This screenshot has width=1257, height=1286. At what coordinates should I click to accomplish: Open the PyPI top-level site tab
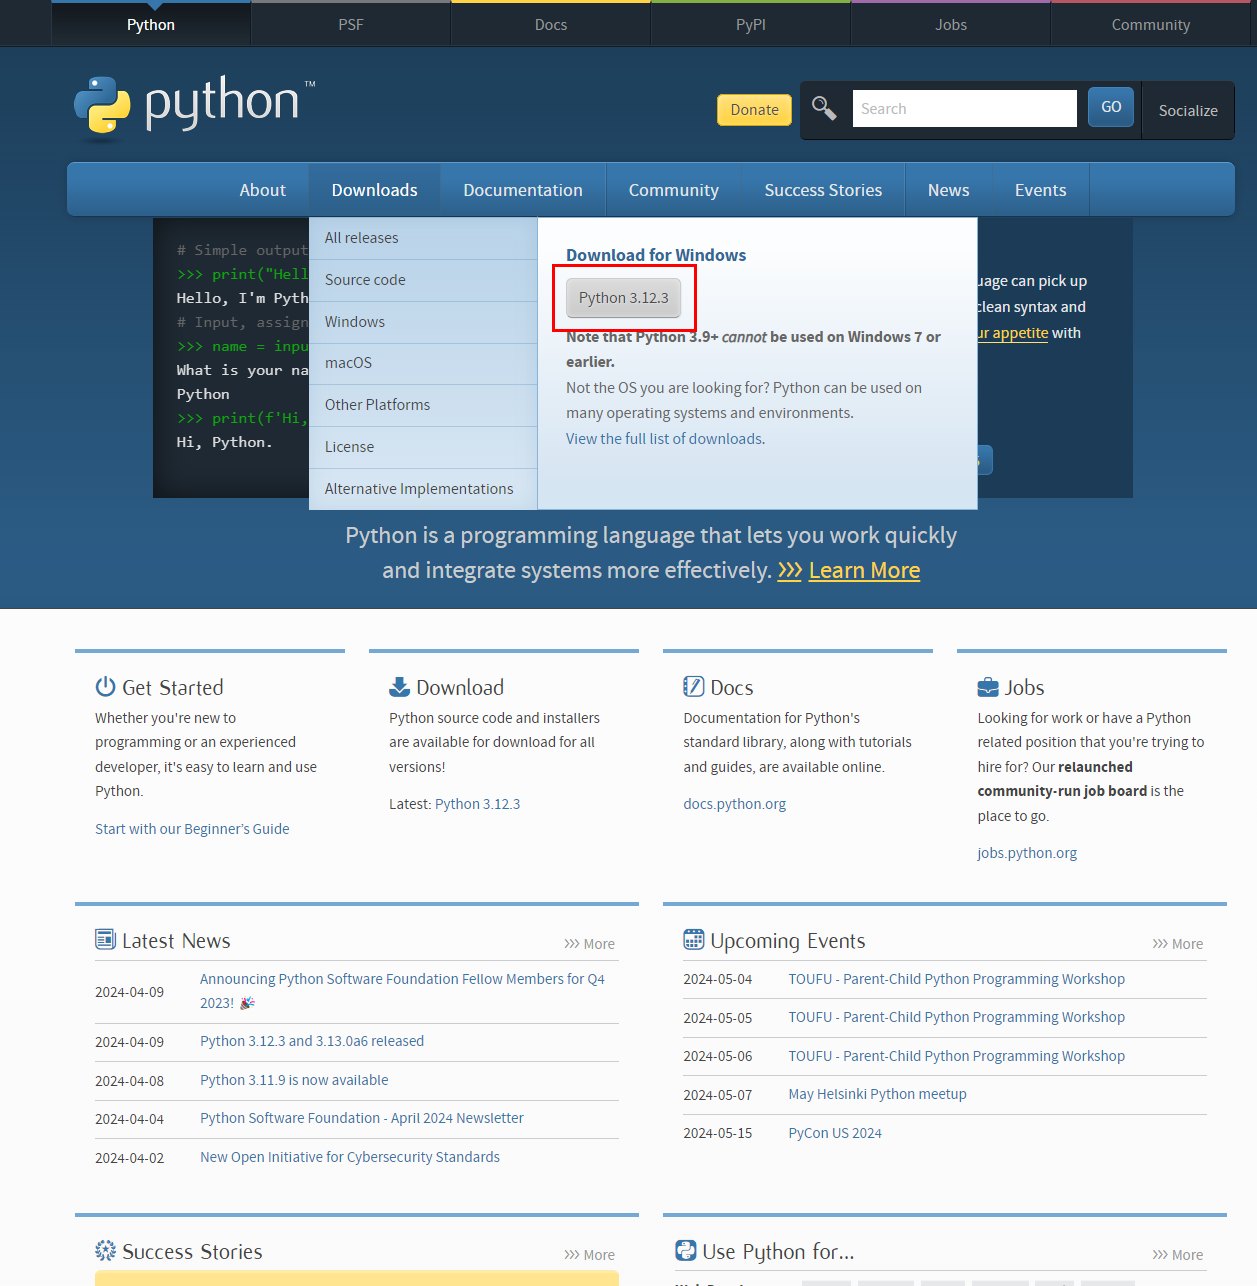click(751, 24)
